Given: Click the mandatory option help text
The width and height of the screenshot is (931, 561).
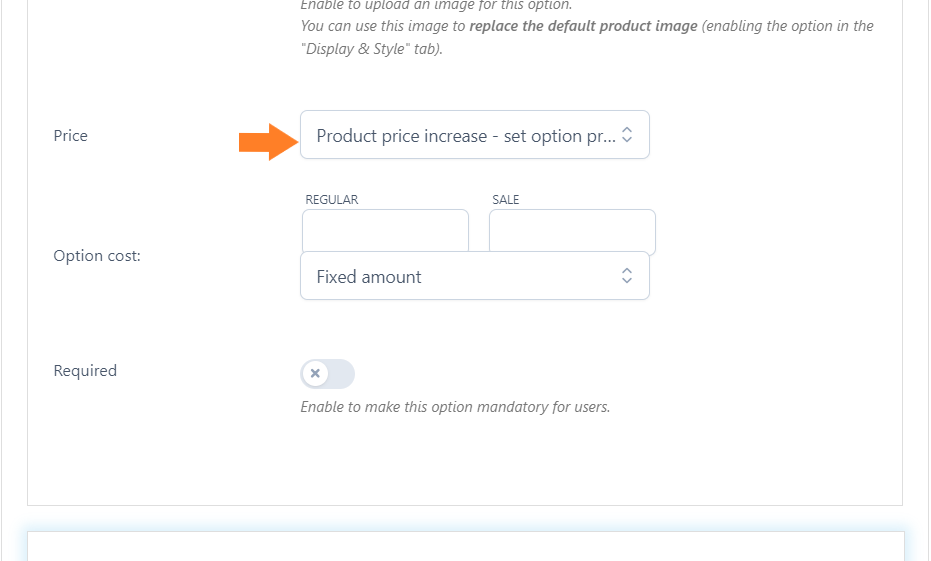Looking at the screenshot, I should pyautogui.click(x=455, y=407).
